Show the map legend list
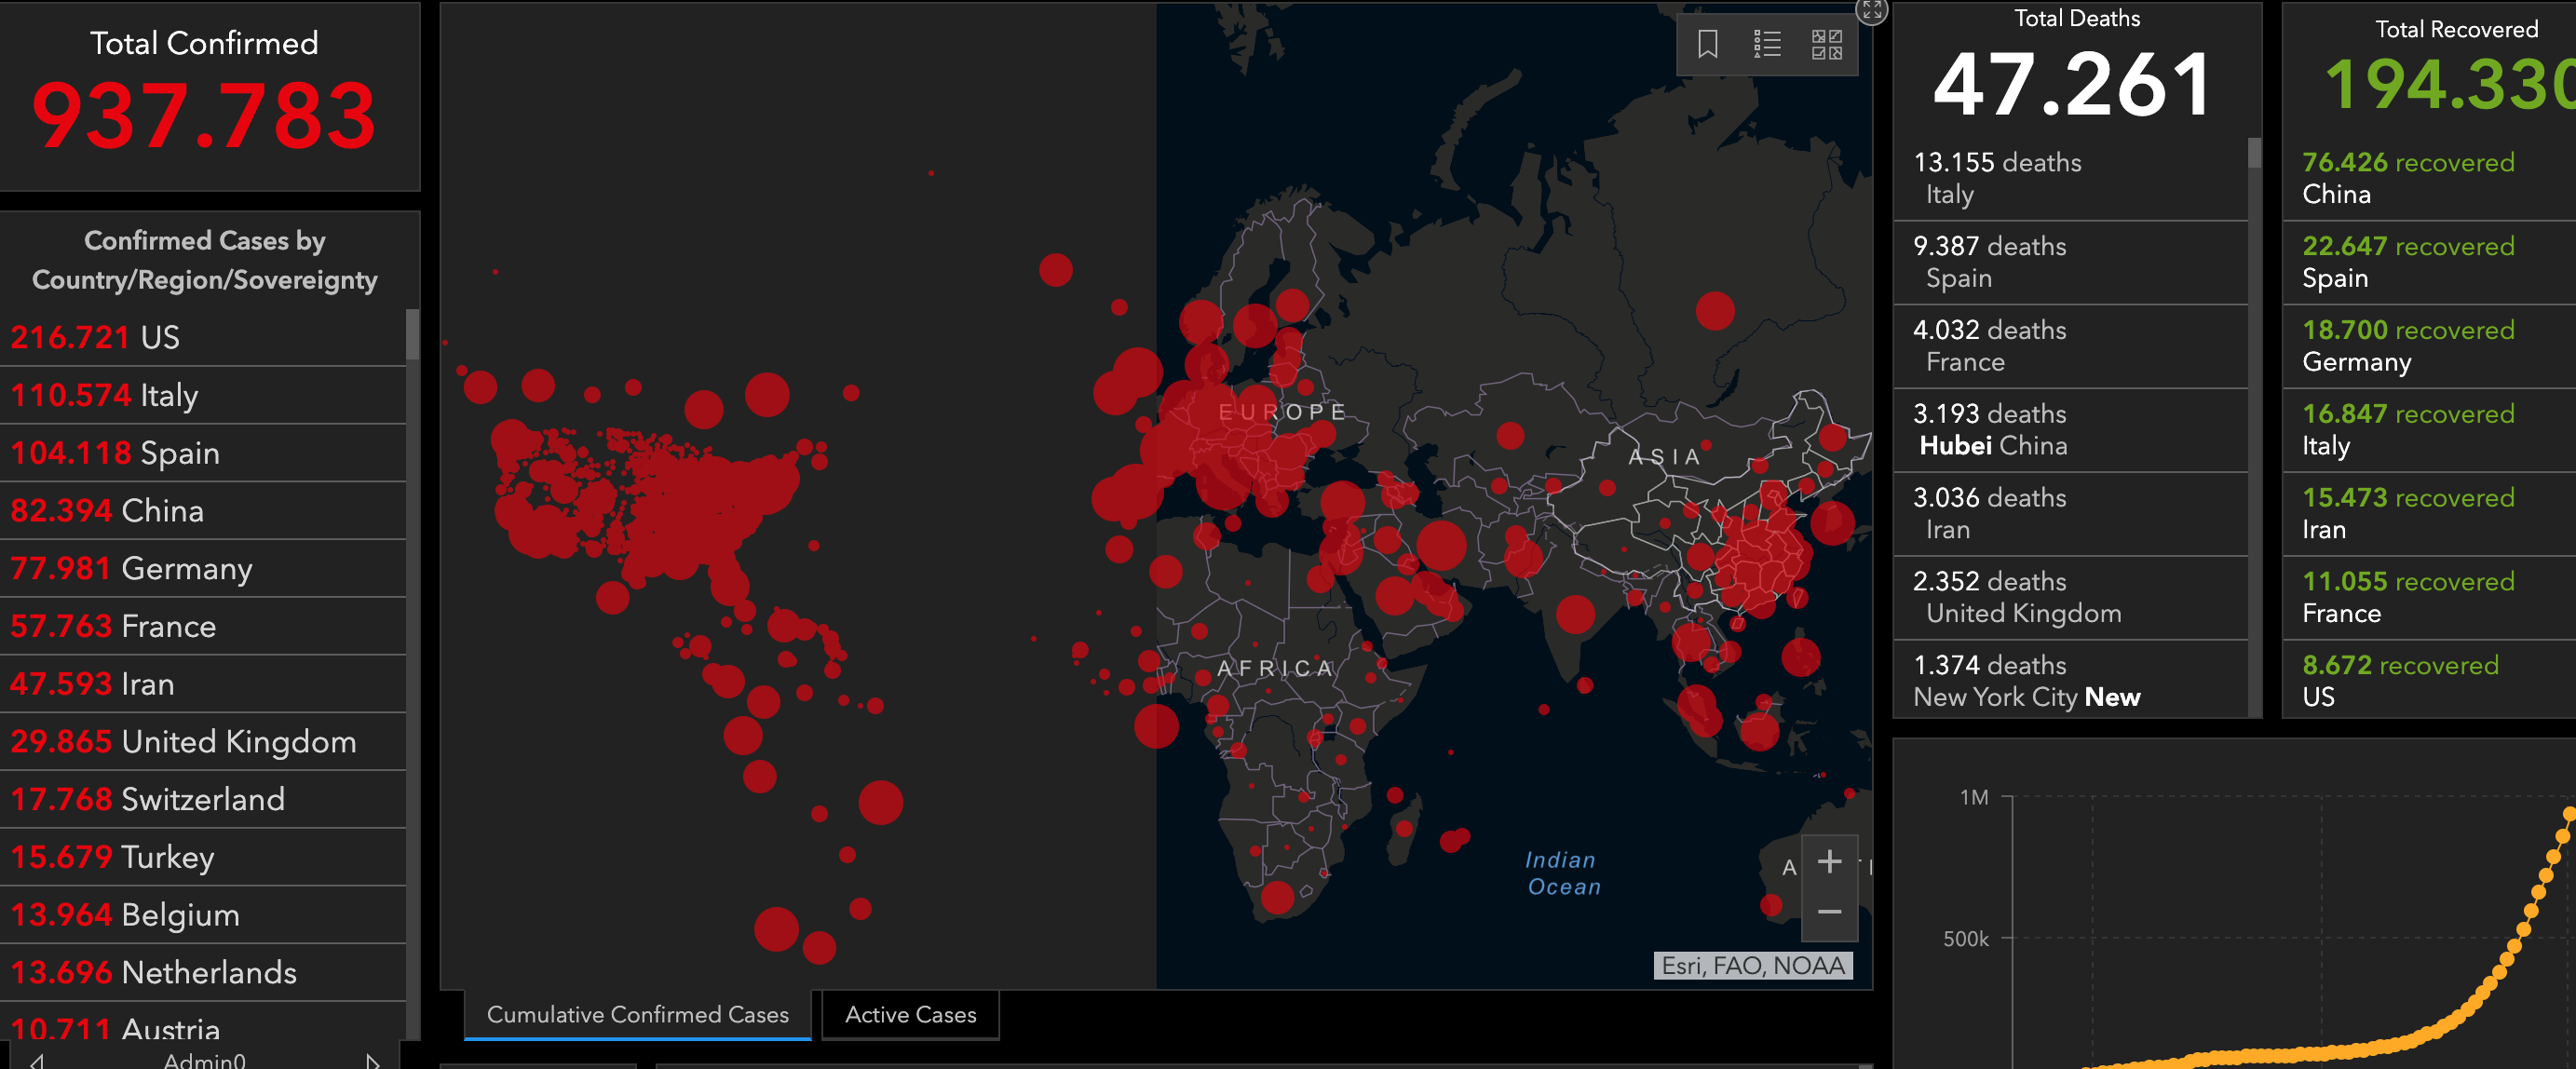 [1767, 44]
